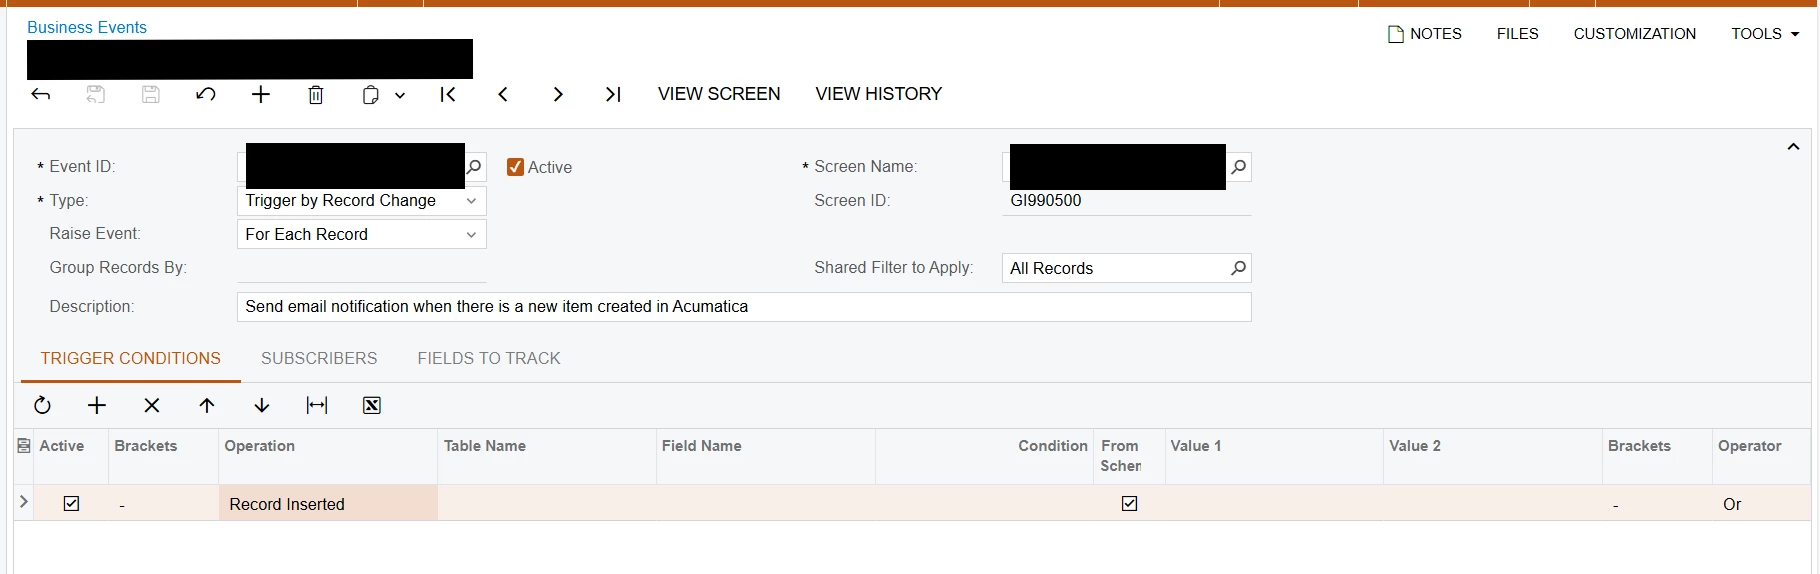This screenshot has height=574, width=1820.
Task: Click the back arrow icon in toolbar
Action: point(41,94)
